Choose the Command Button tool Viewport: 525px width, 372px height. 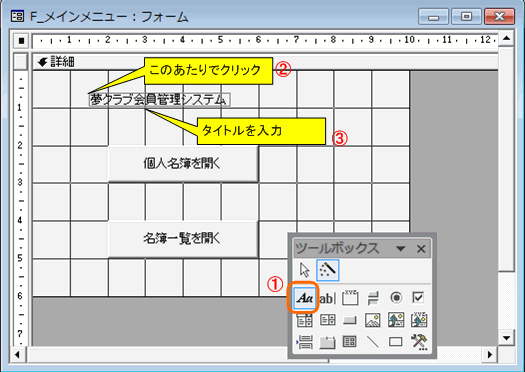coord(350,320)
